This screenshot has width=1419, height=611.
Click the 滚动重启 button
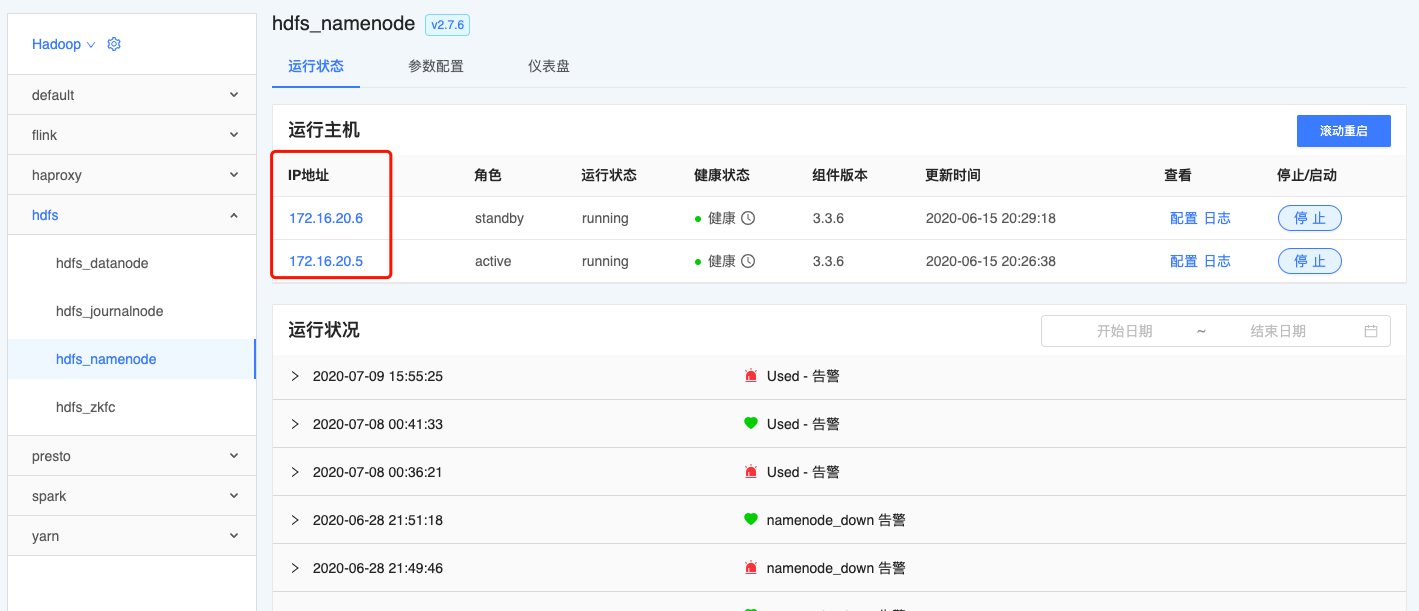tap(1343, 131)
